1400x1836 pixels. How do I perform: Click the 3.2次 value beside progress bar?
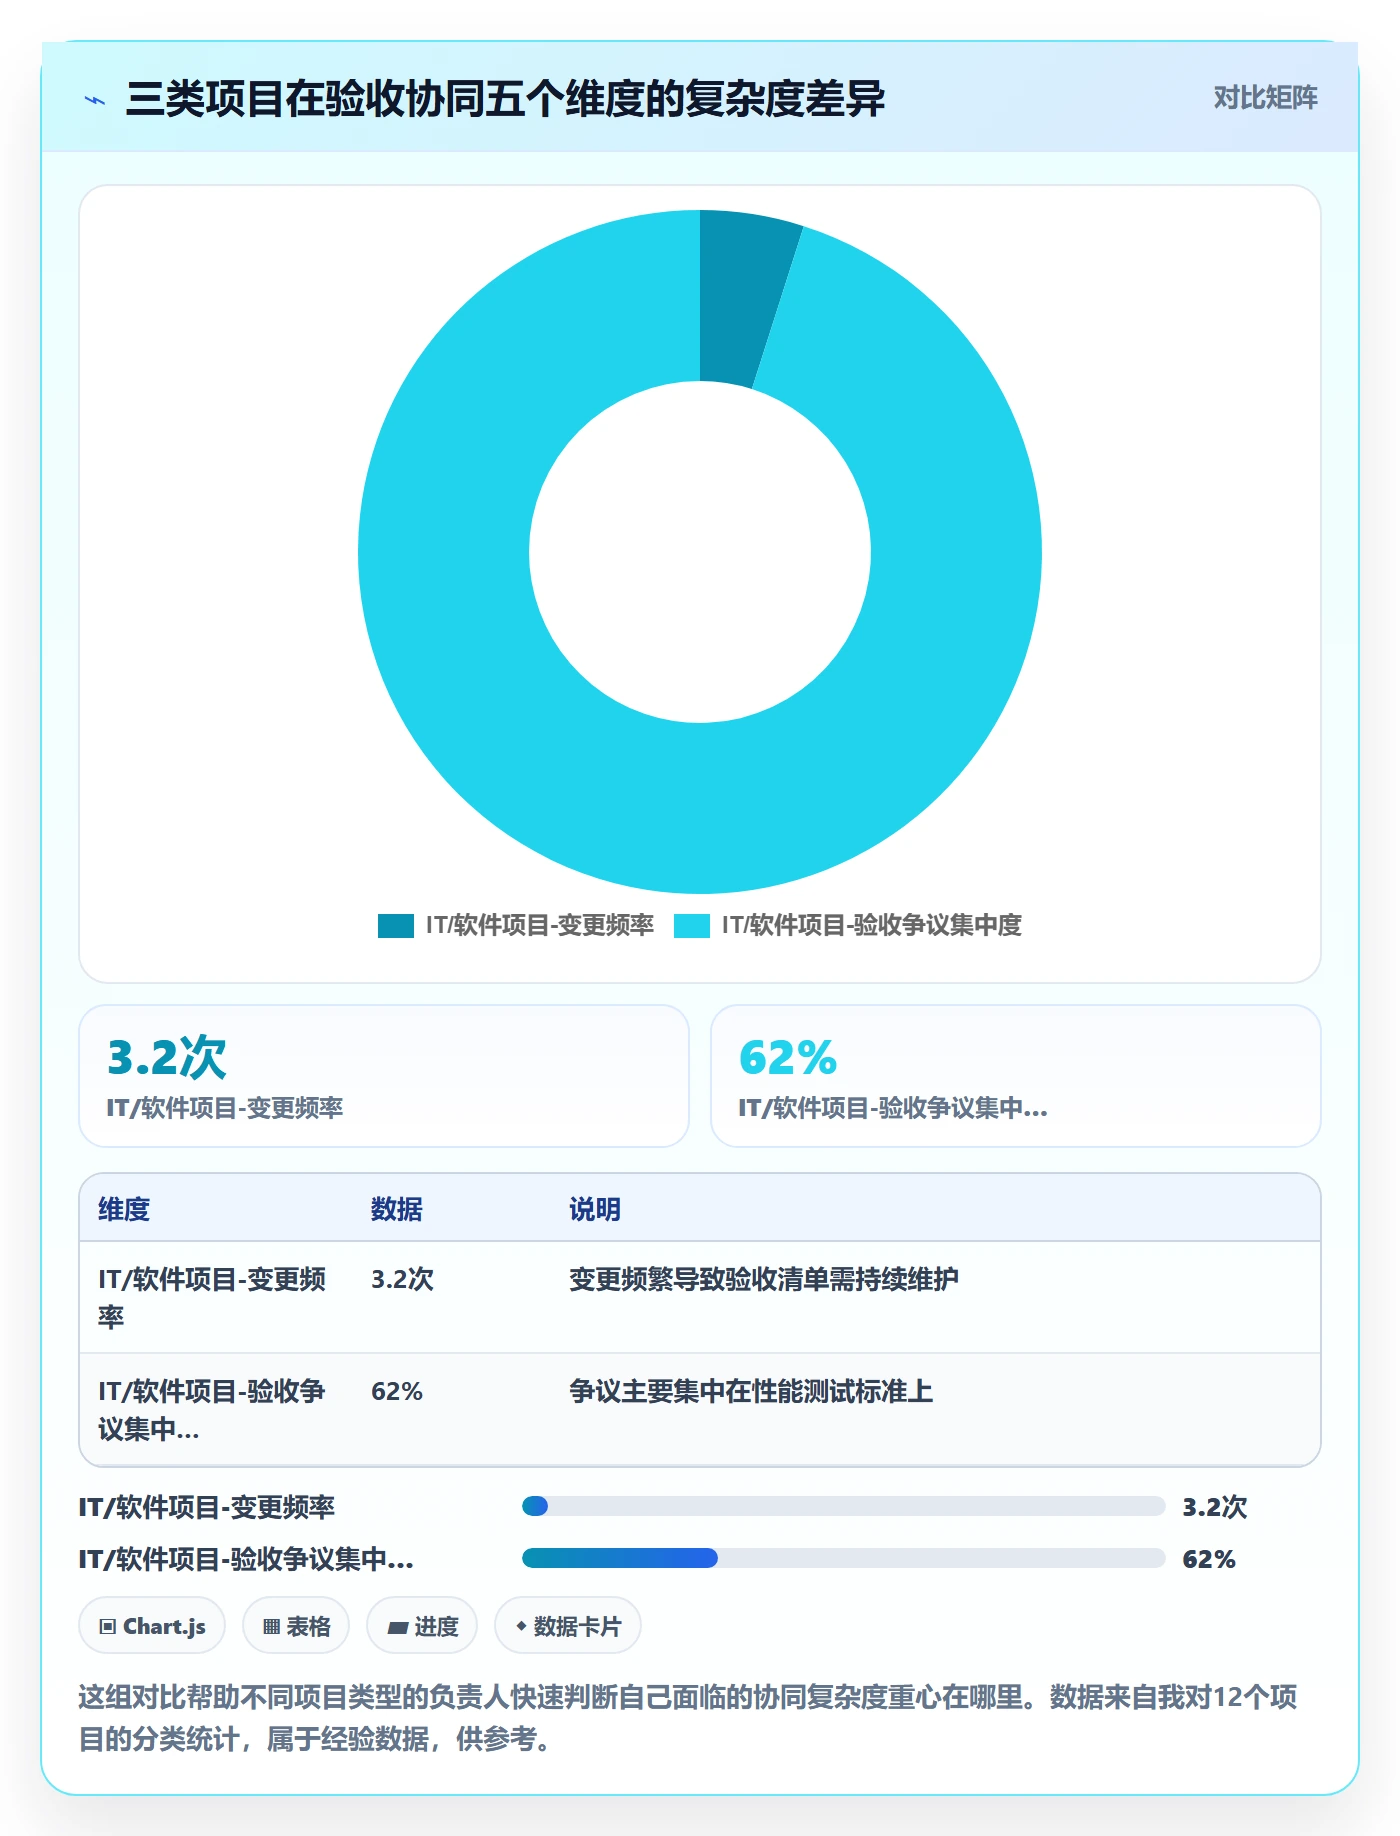coord(1215,1507)
